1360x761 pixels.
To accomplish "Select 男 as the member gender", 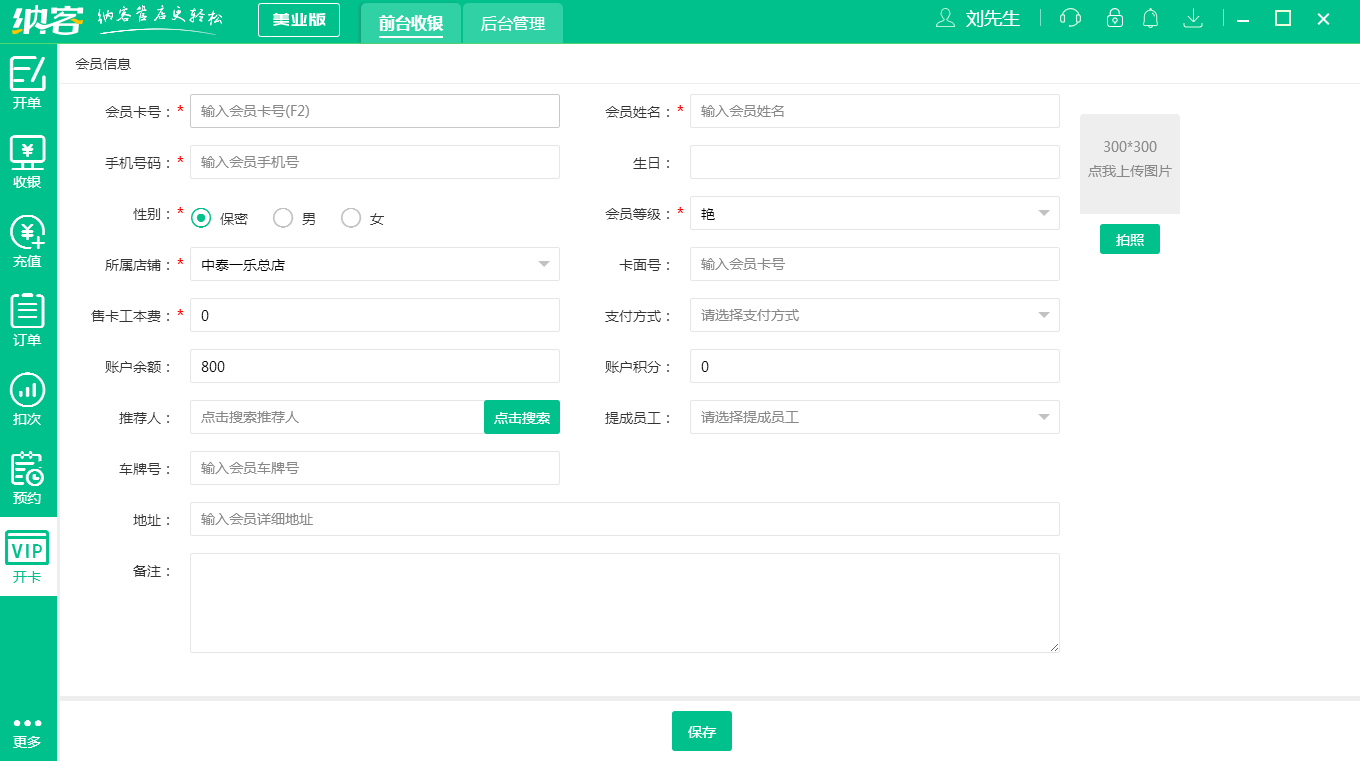I will (283, 217).
